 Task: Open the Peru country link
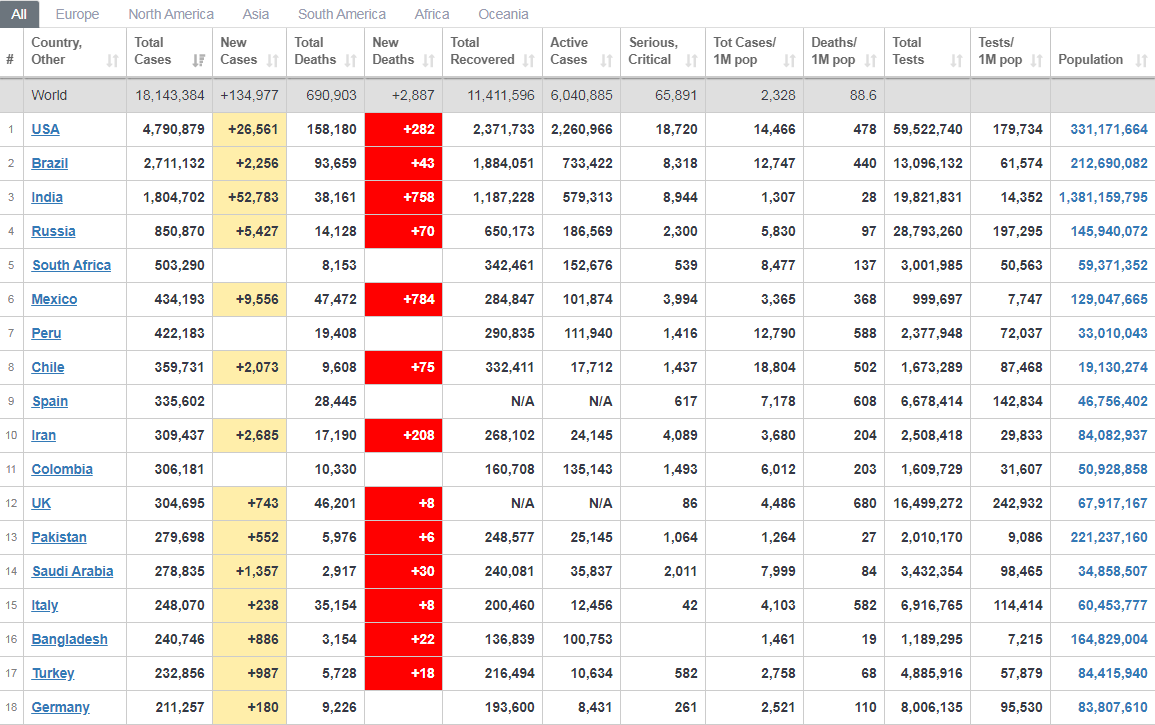click(46, 333)
